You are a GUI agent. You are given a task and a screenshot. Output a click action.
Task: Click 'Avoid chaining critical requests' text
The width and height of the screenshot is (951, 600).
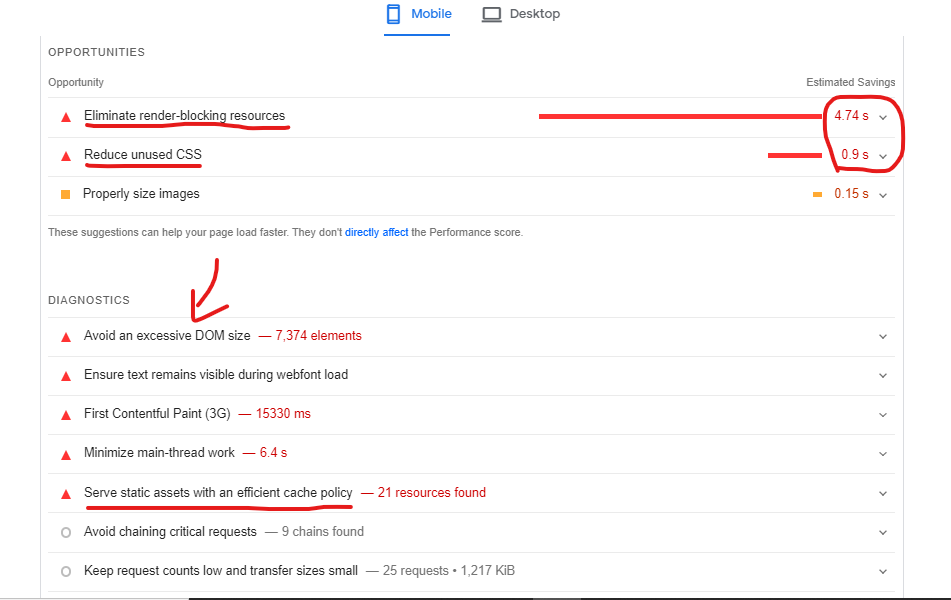[x=170, y=531]
